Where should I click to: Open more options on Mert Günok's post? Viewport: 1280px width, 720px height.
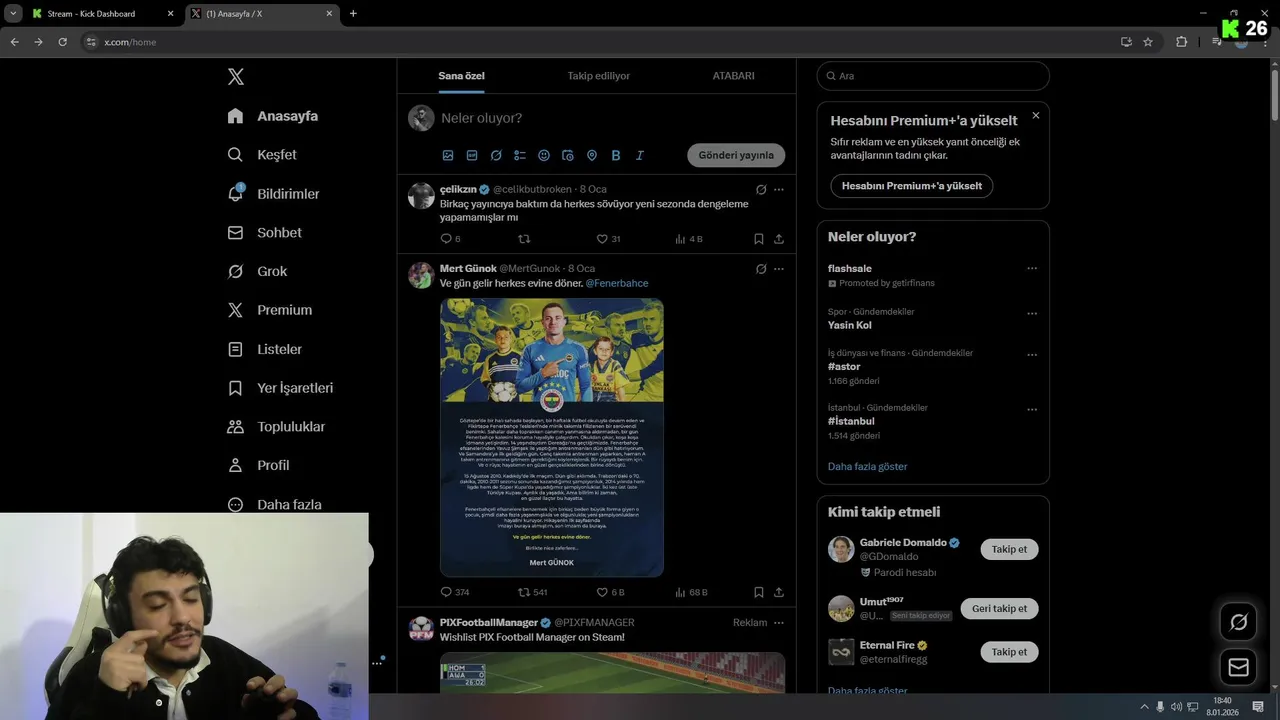pyautogui.click(x=779, y=269)
